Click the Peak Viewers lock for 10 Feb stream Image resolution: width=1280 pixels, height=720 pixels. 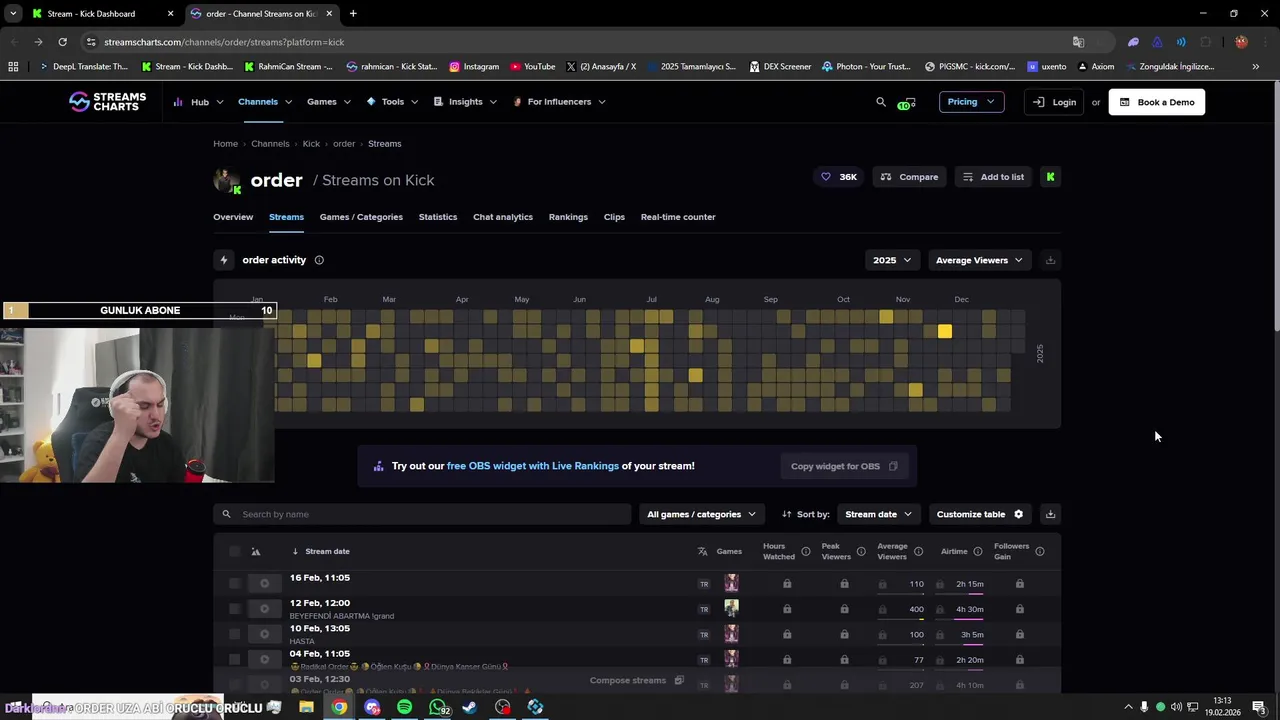click(844, 634)
